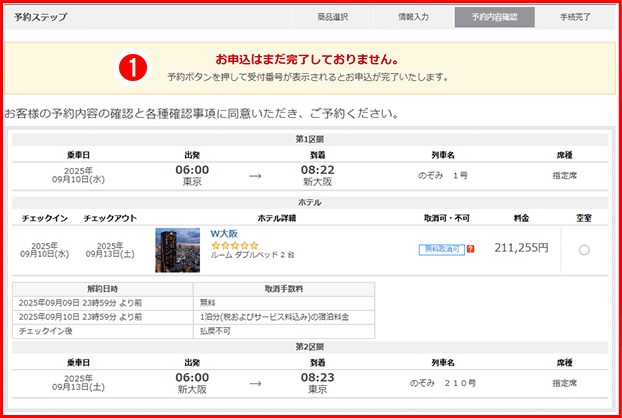622x418 pixels.
Task: Click the red question mark help icon
Action: click(x=470, y=249)
